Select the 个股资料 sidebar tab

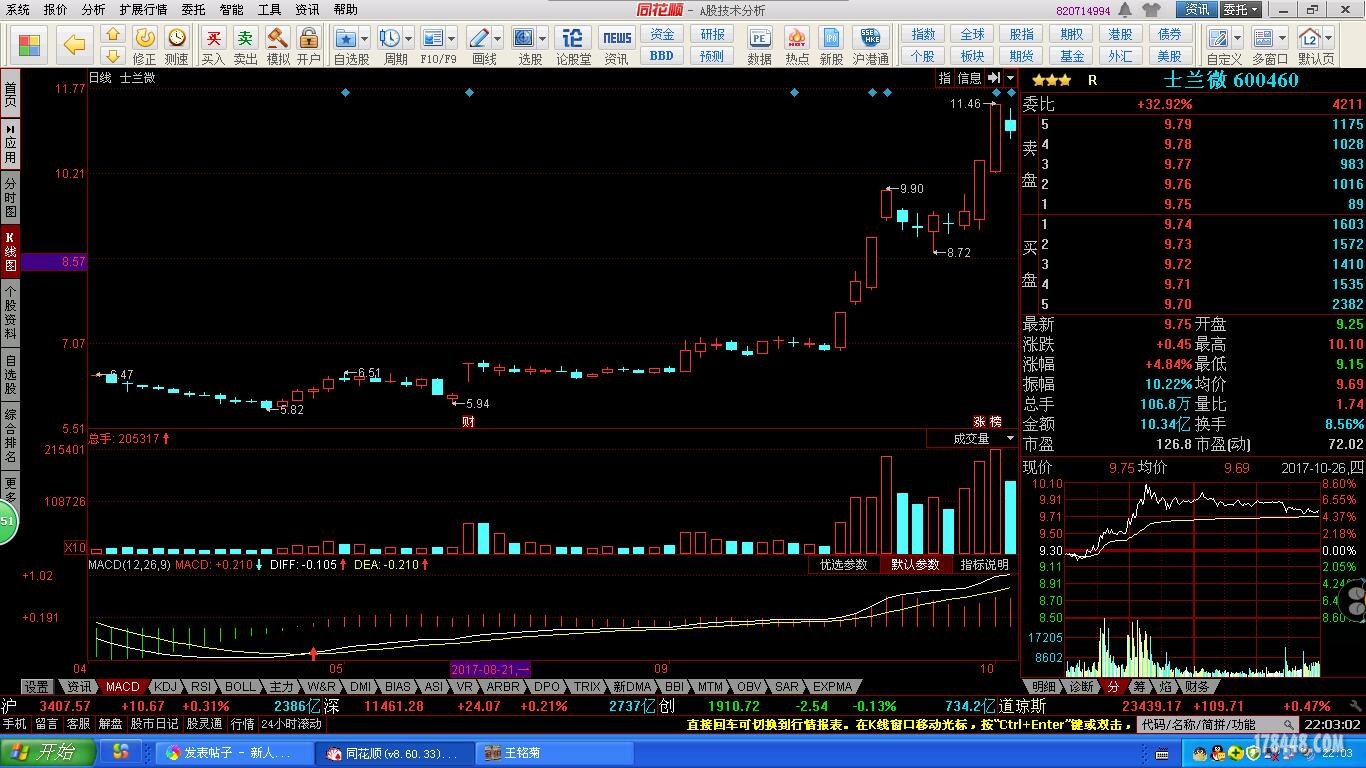tap(10, 312)
